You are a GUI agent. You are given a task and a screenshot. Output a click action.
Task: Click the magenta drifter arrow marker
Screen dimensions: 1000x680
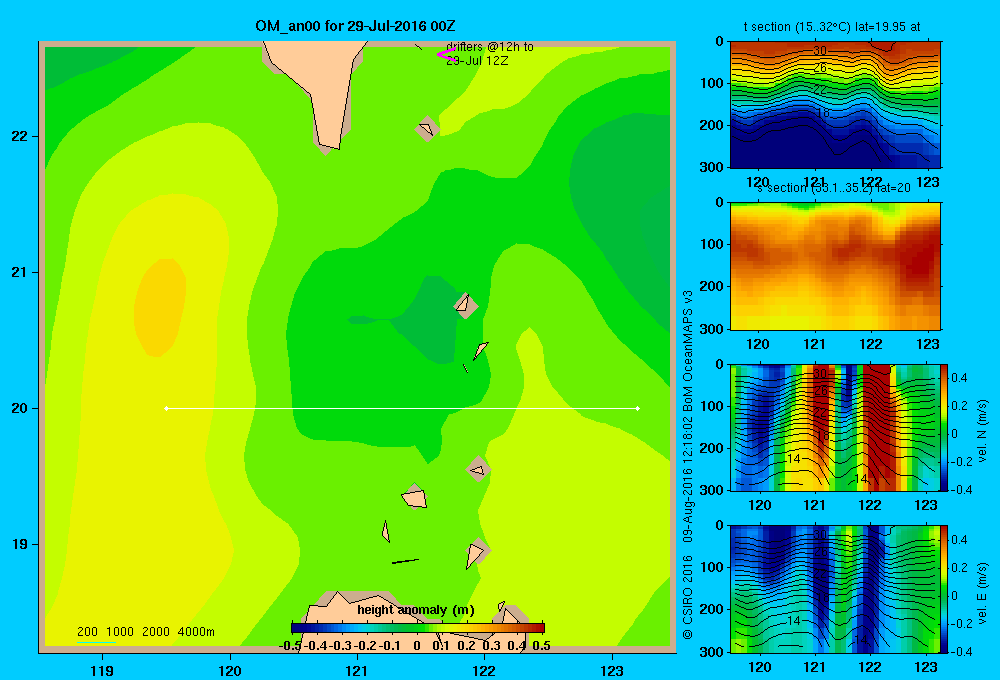point(445,54)
